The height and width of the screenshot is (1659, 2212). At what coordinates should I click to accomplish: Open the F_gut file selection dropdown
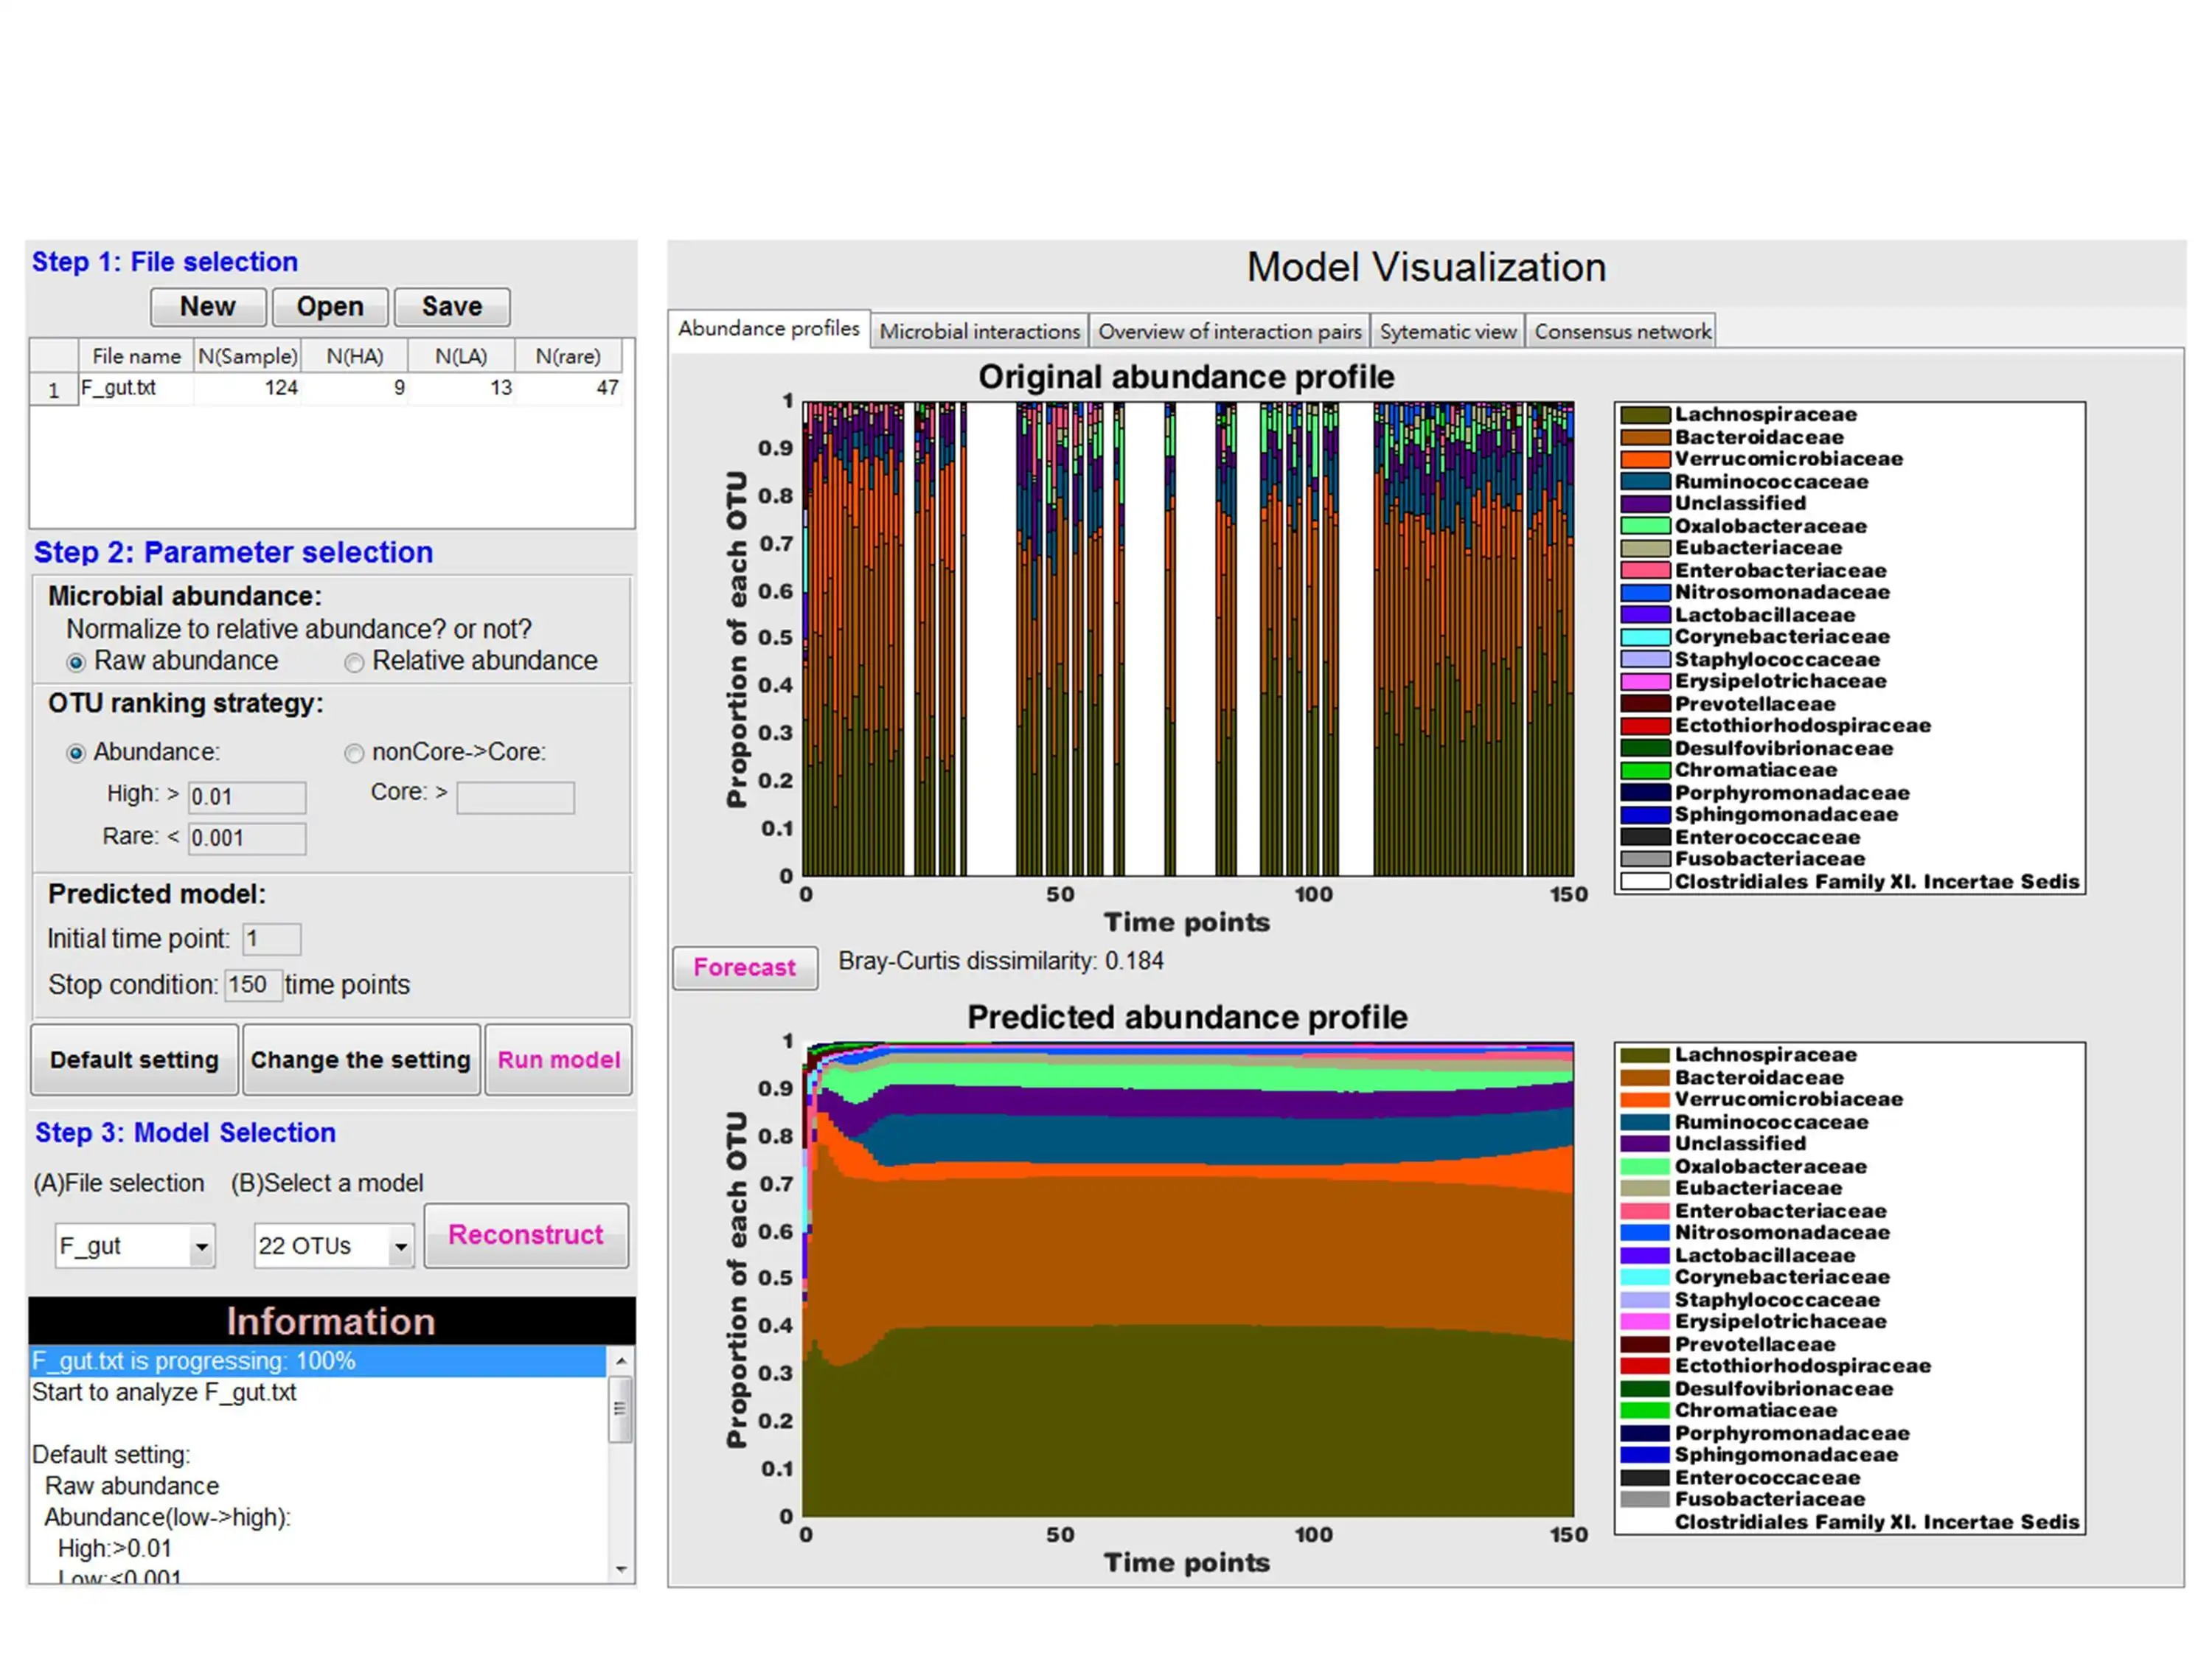(x=202, y=1247)
